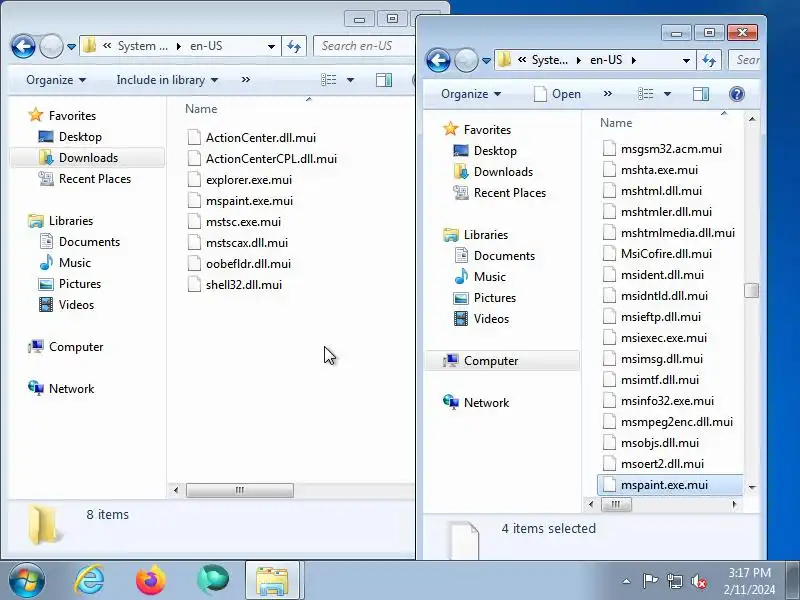The width and height of the screenshot is (800, 600).
Task: Click change view icon in left window
Action: (x=329, y=80)
